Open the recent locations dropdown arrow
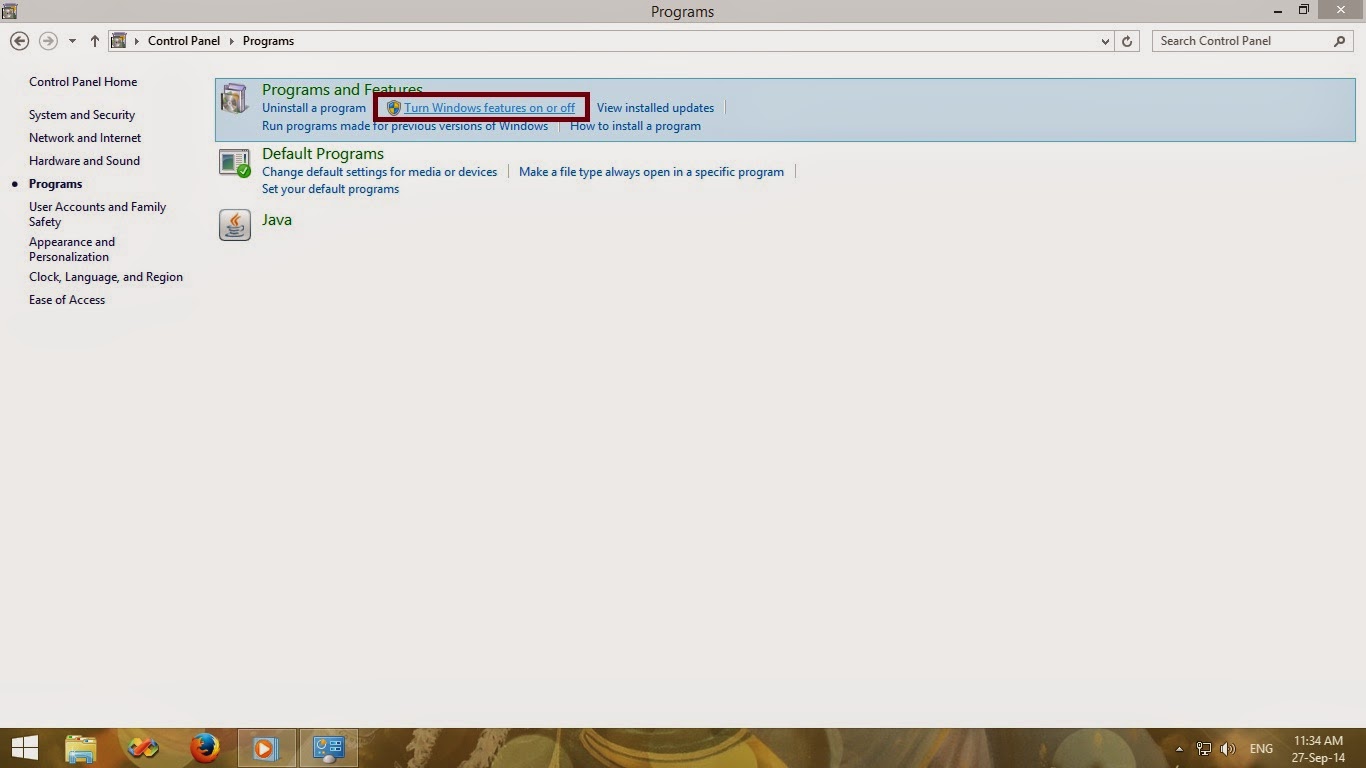Image resolution: width=1366 pixels, height=768 pixels. click(72, 41)
